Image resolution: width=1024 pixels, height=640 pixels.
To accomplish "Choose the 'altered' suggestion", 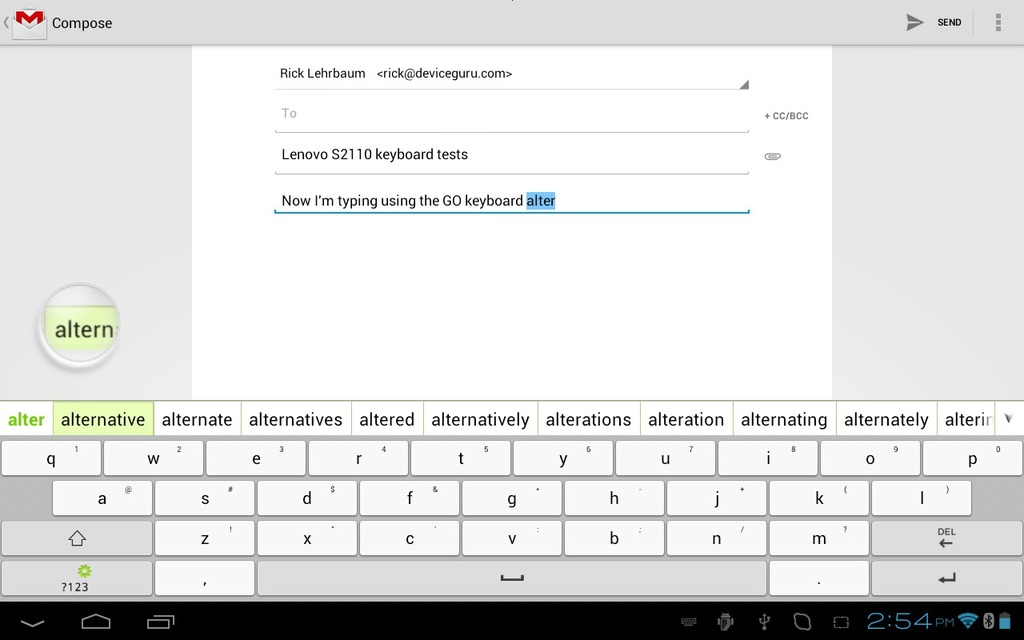I will (387, 419).
